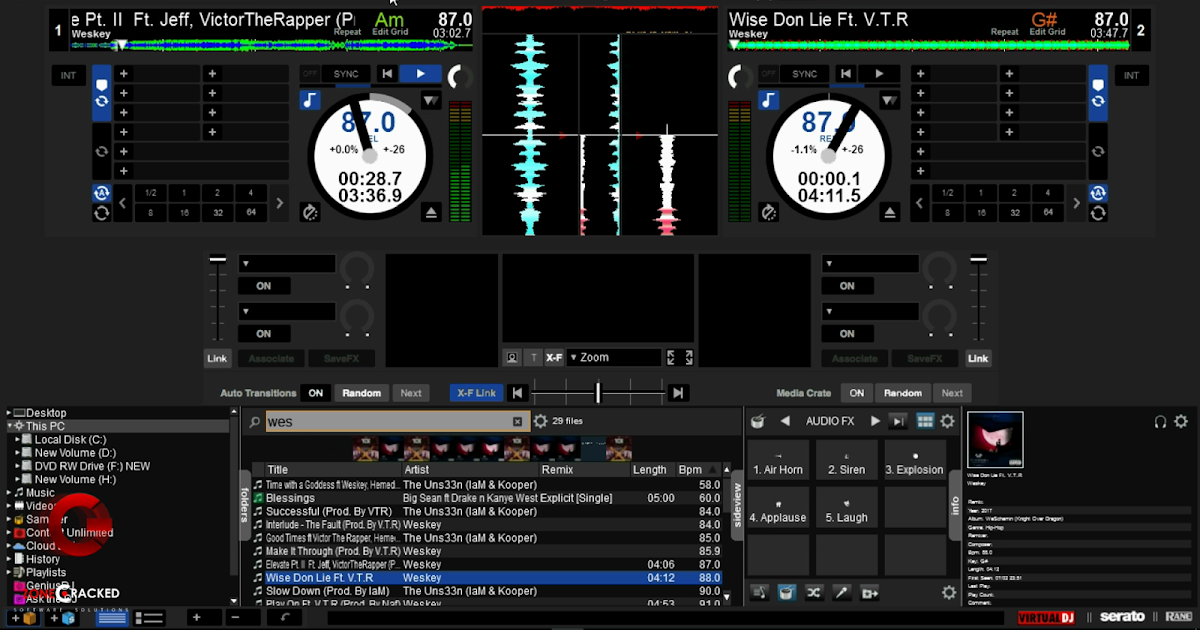
Task: Open second effect dropdown, right FX panel
Action: [x=870, y=312]
